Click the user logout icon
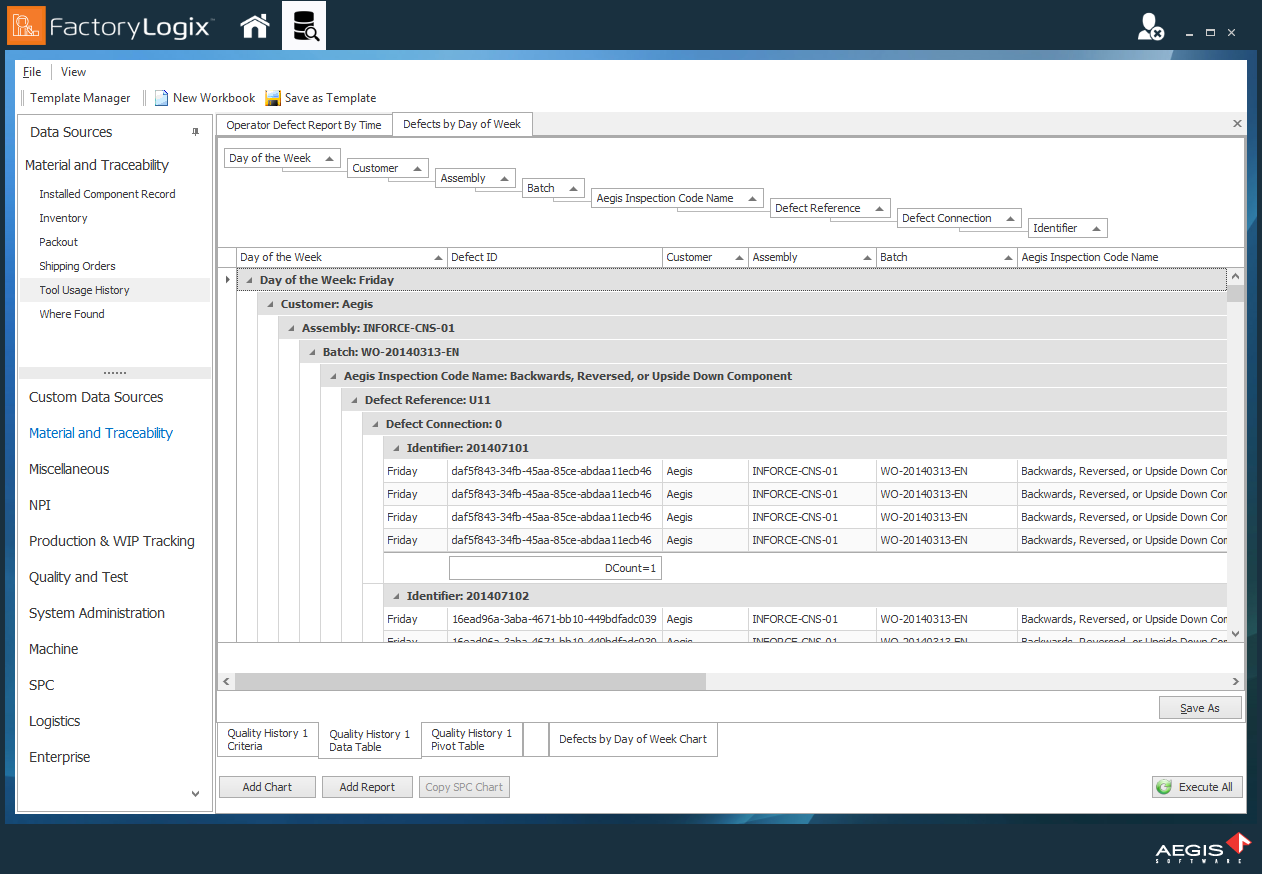Image resolution: width=1262 pixels, height=874 pixels. [1150, 27]
